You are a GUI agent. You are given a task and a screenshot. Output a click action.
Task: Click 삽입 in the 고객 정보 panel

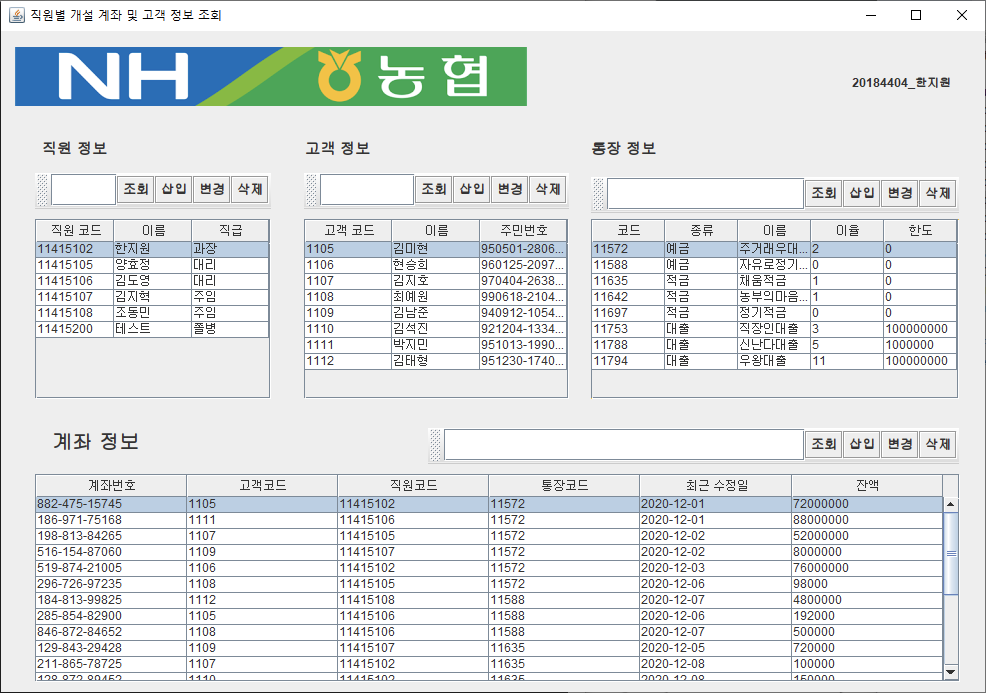click(x=470, y=189)
